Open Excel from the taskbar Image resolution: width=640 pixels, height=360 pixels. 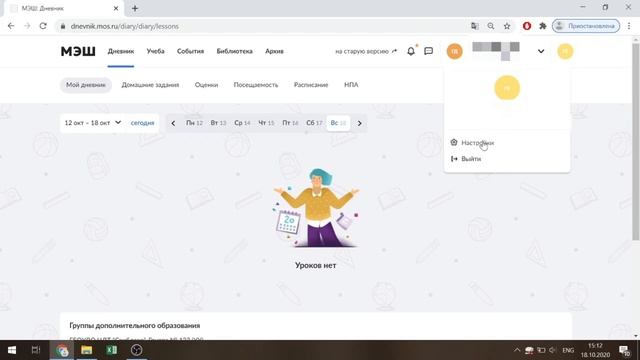point(111,350)
